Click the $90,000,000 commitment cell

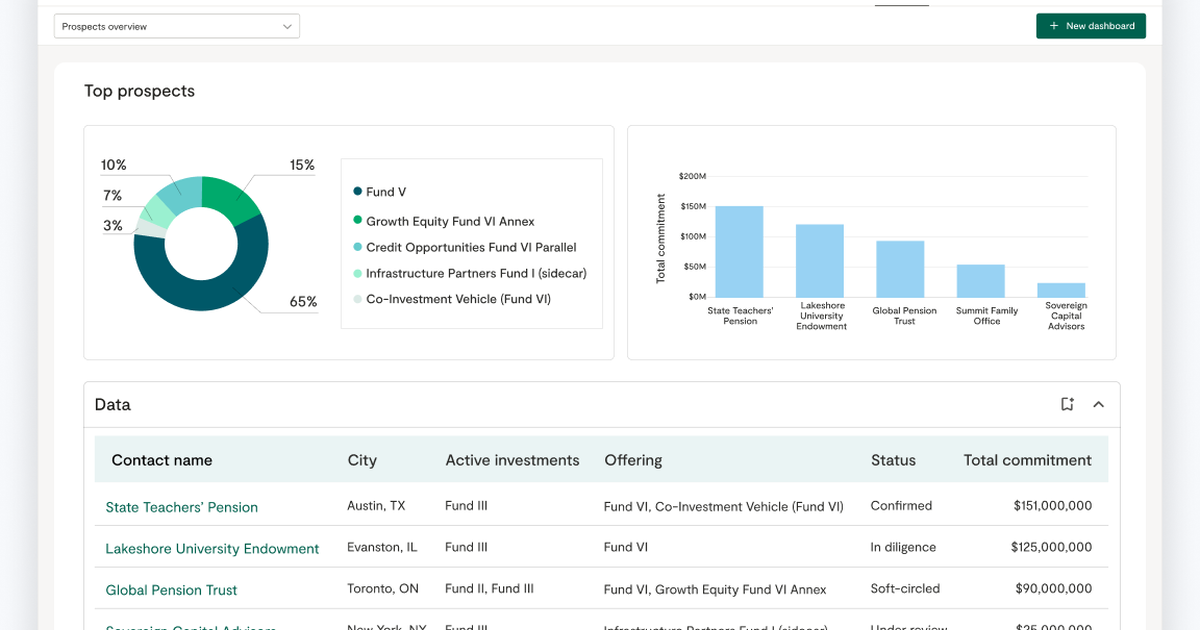pos(1054,589)
